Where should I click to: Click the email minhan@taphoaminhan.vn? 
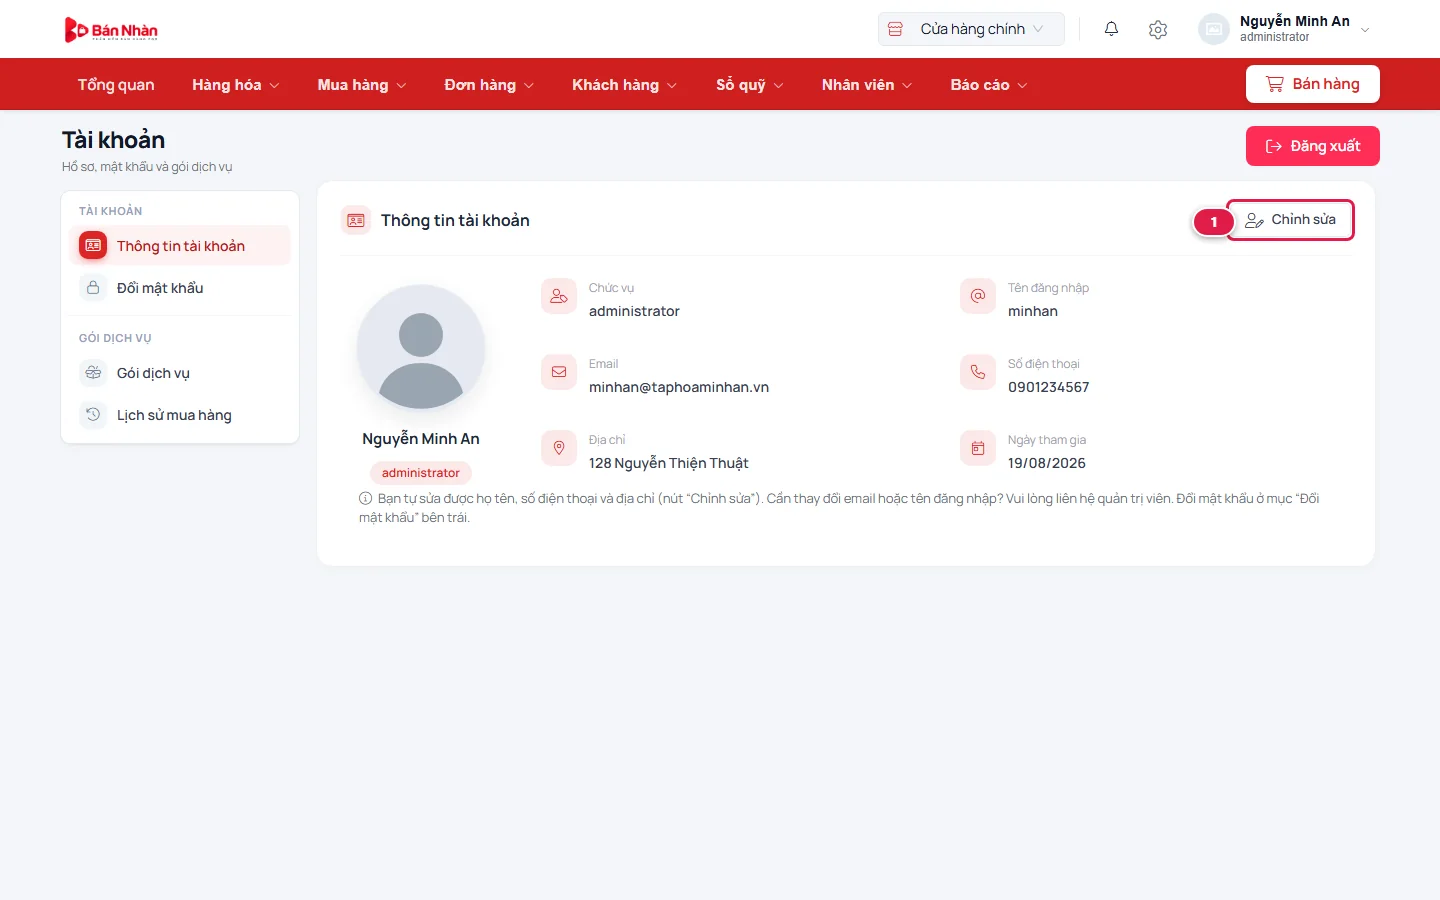[x=679, y=387]
